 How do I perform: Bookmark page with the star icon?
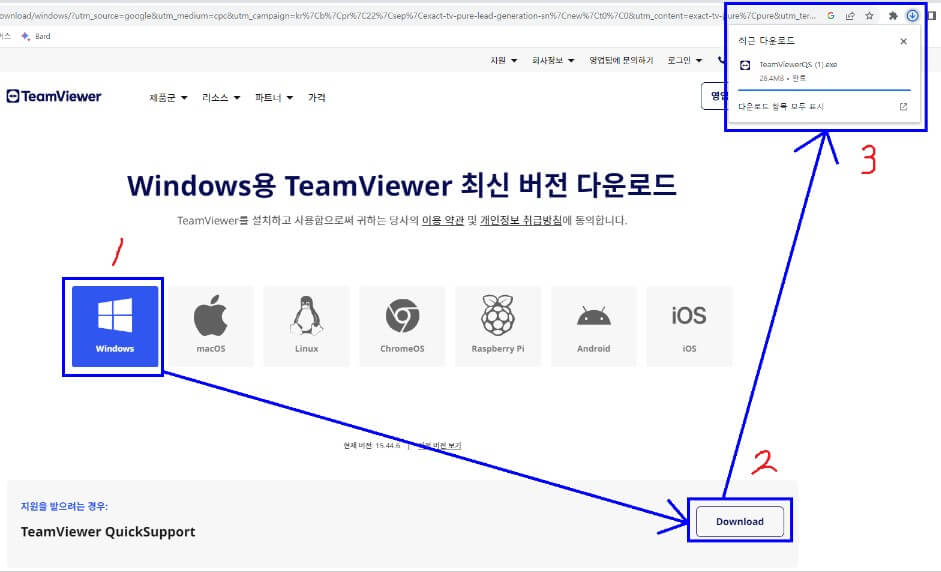point(869,16)
